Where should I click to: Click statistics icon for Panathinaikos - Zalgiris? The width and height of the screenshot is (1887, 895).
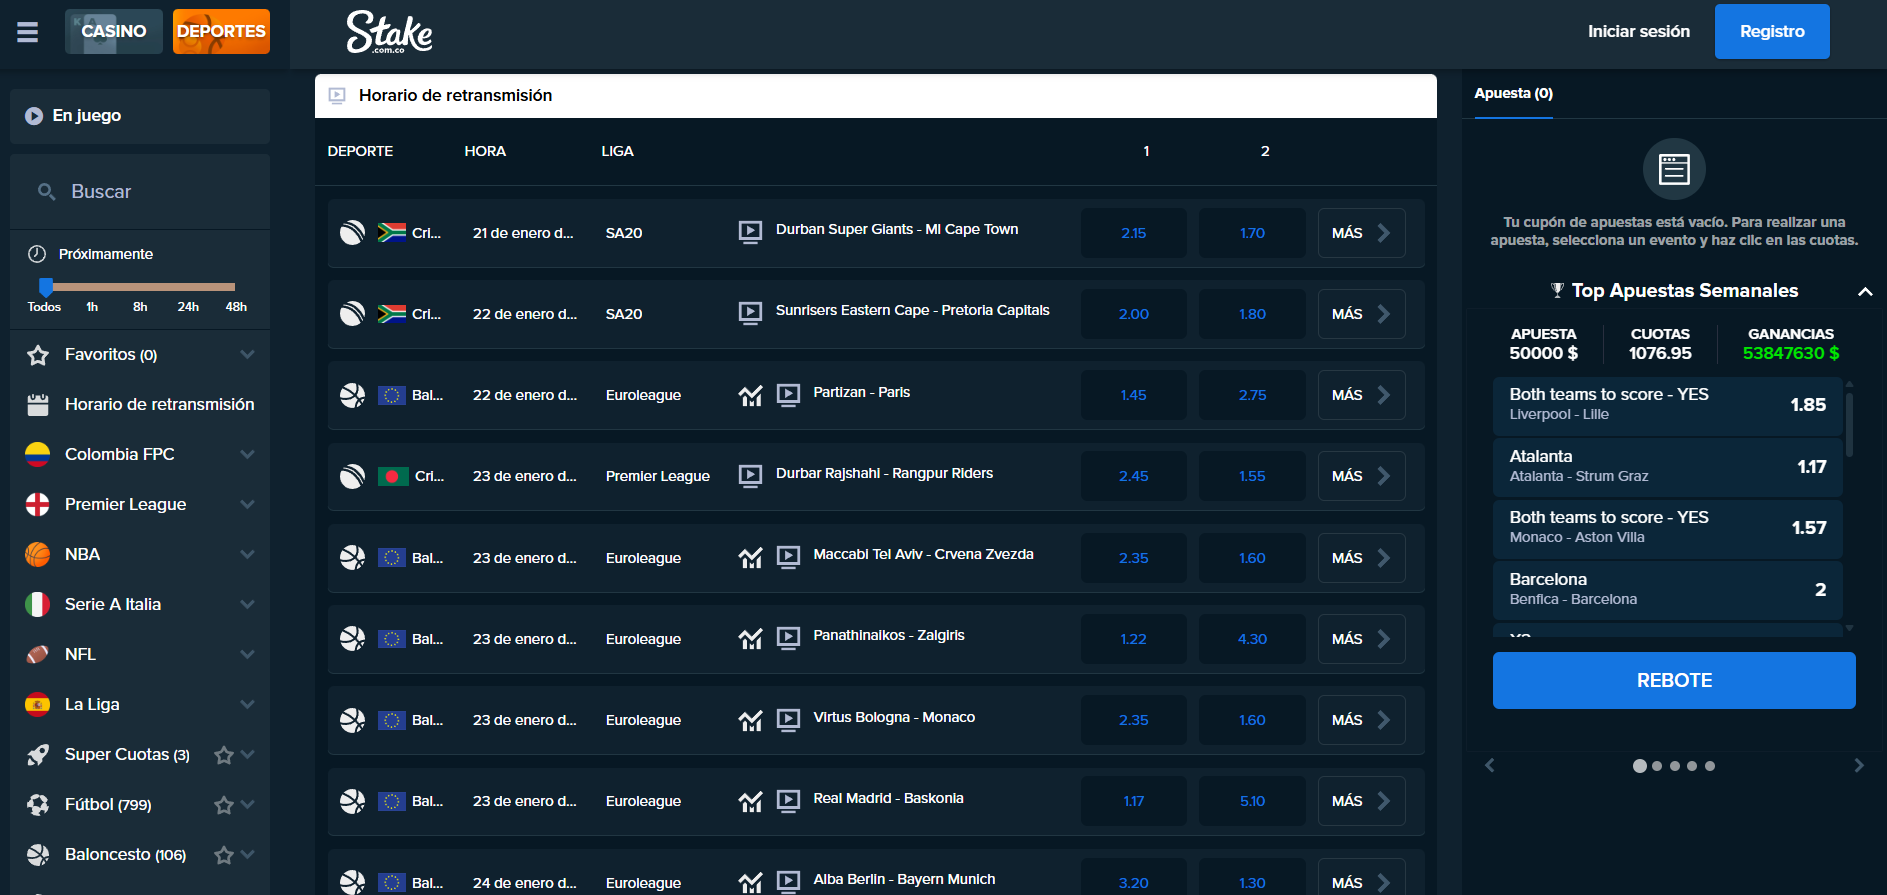click(750, 639)
